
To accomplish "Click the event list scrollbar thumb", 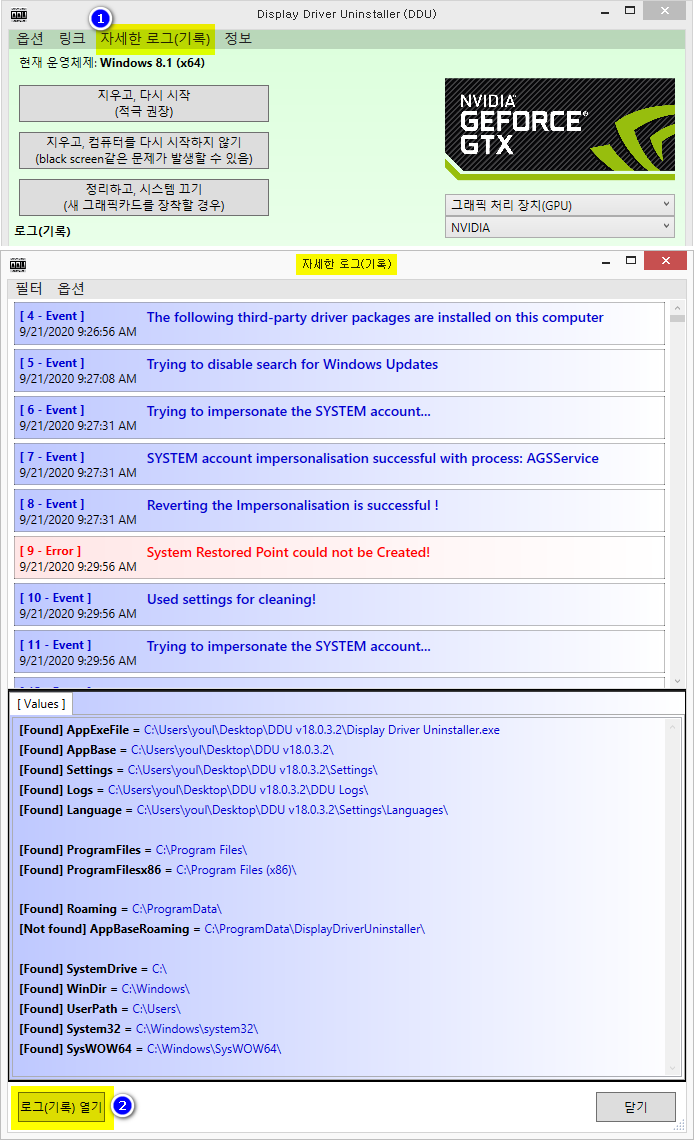I will pyautogui.click(x=677, y=318).
